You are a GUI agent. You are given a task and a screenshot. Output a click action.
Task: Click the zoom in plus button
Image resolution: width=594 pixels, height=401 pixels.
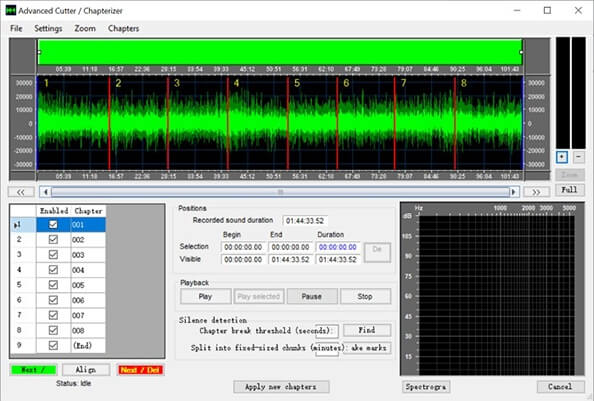562,157
